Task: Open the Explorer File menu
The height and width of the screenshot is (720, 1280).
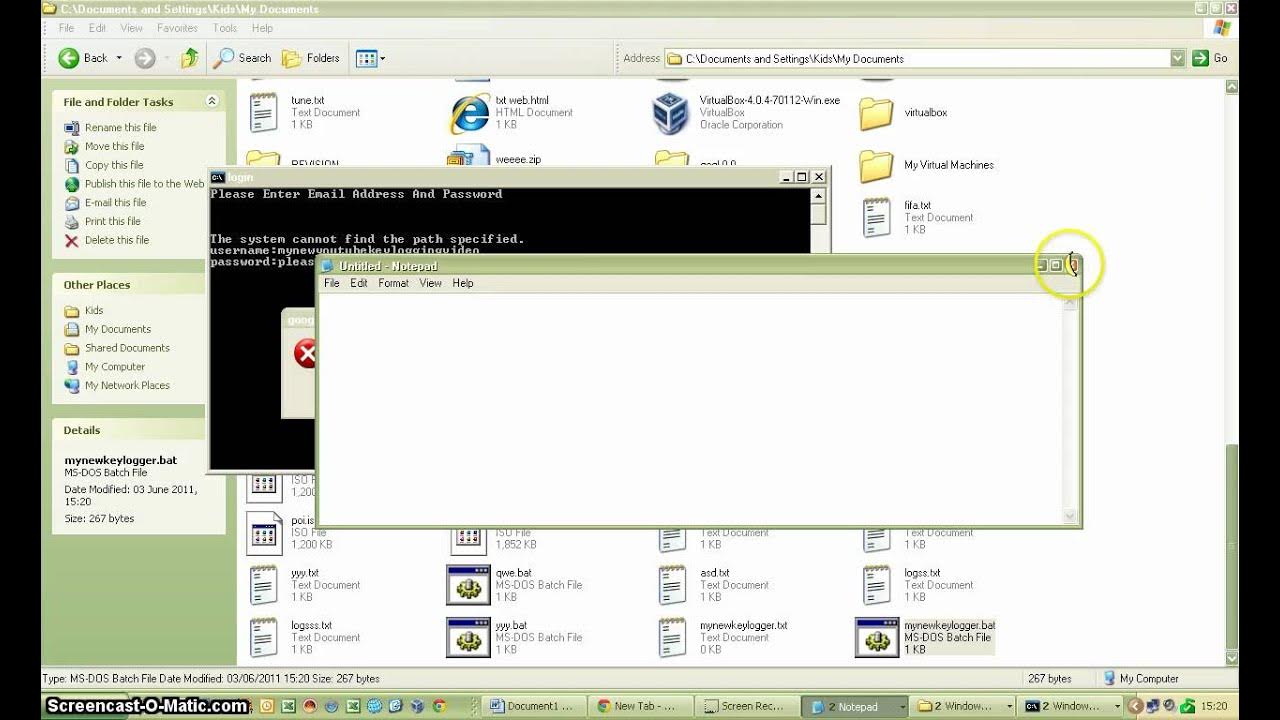Action: 66,28
